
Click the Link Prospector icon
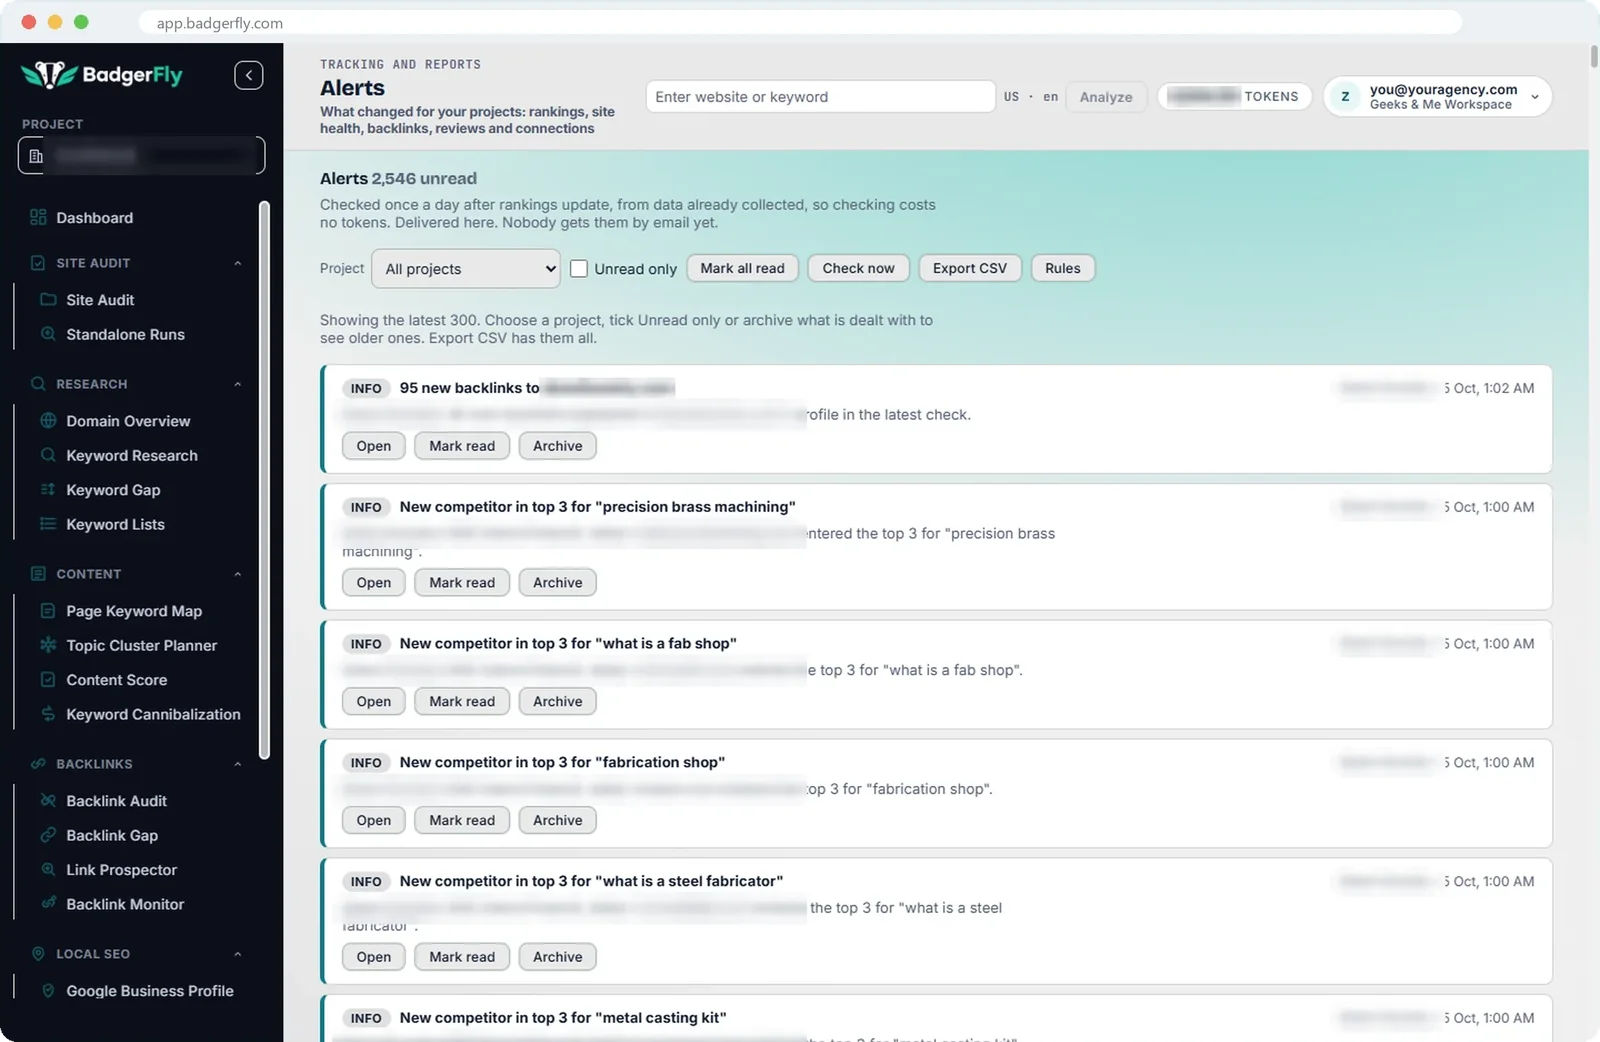[48, 870]
